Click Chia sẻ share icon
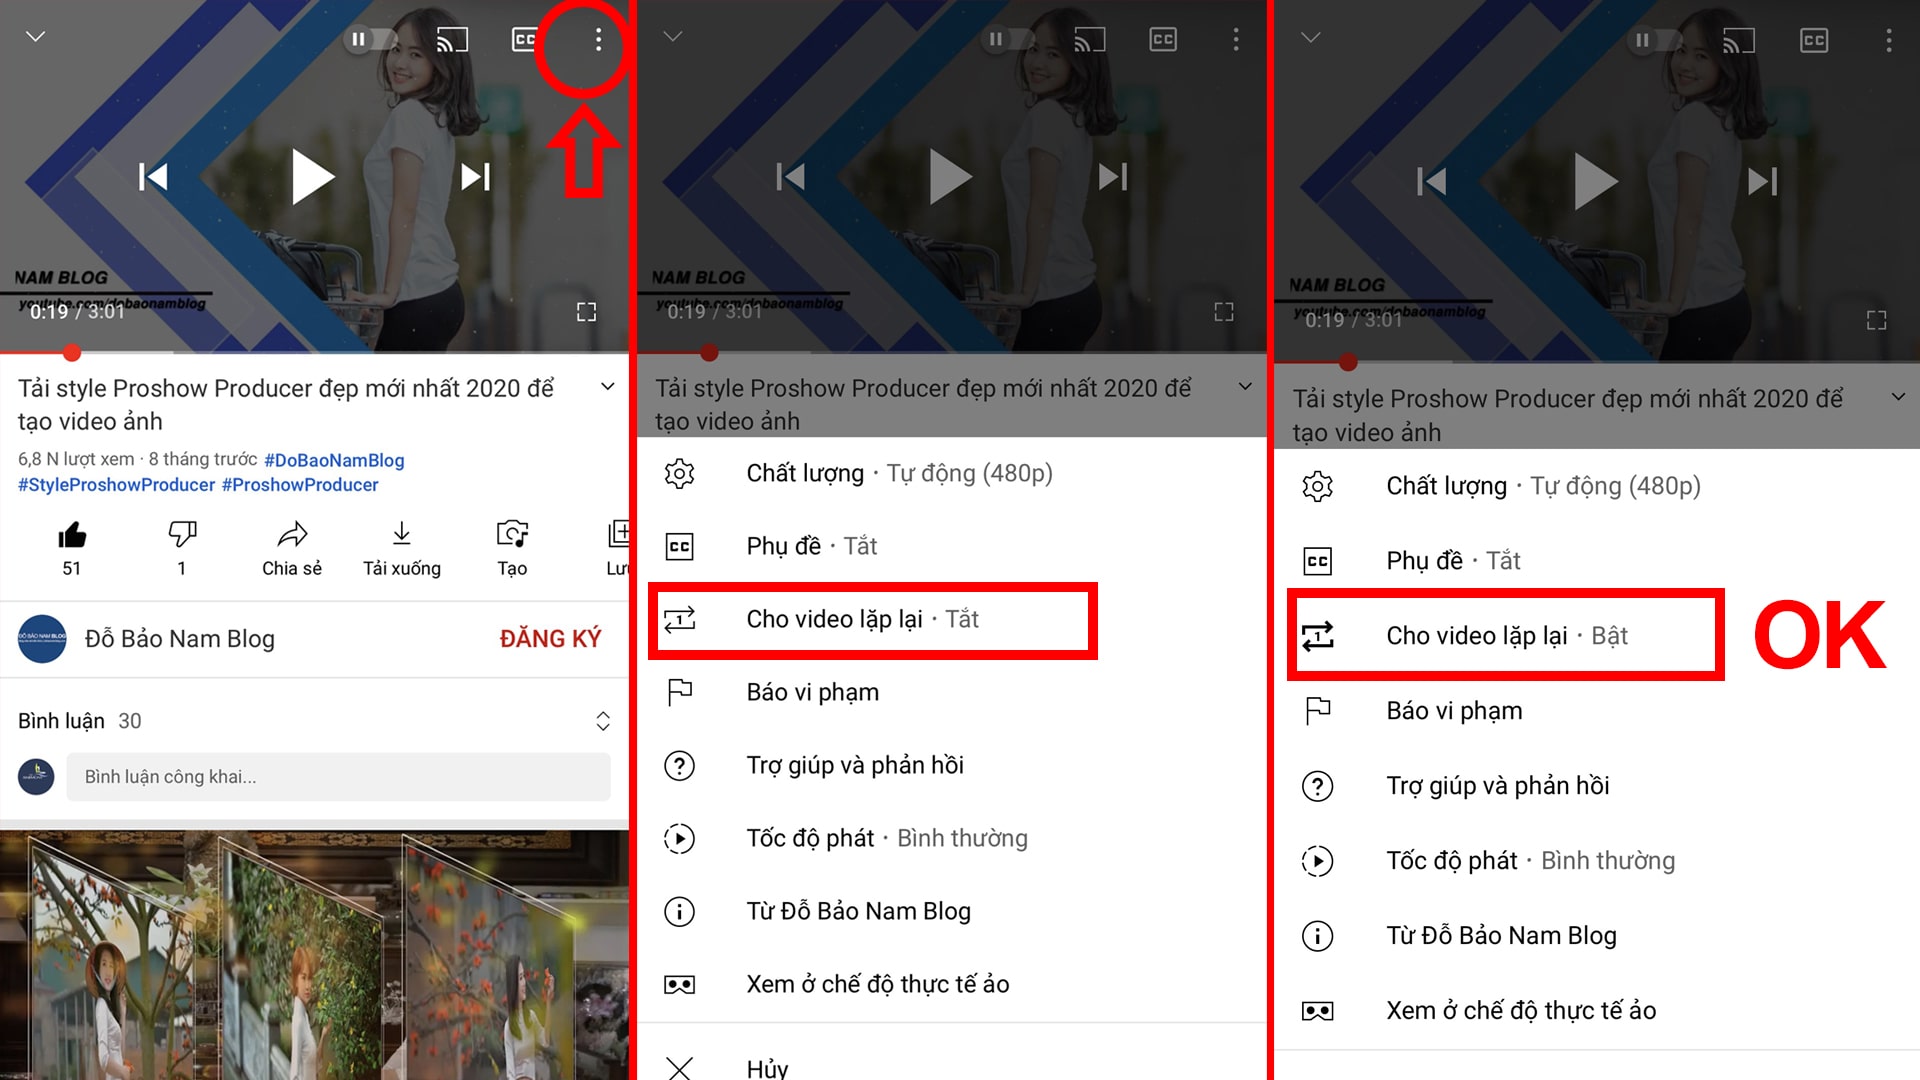Image resolution: width=1920 pixels, height=1080 pixels. coord(292,534)
